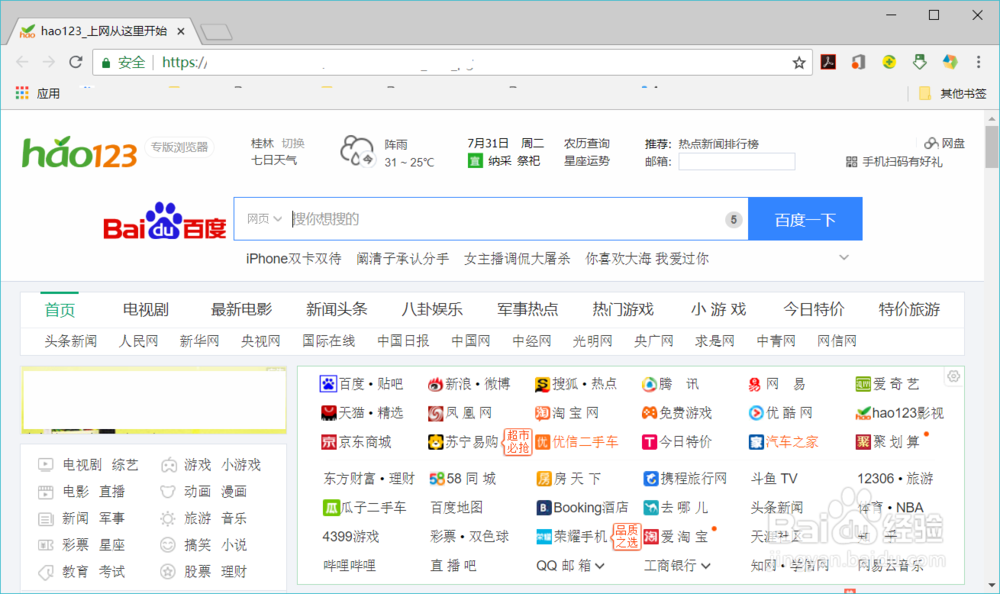Open the 专版浏览器 badge

[x=179, y=147]
